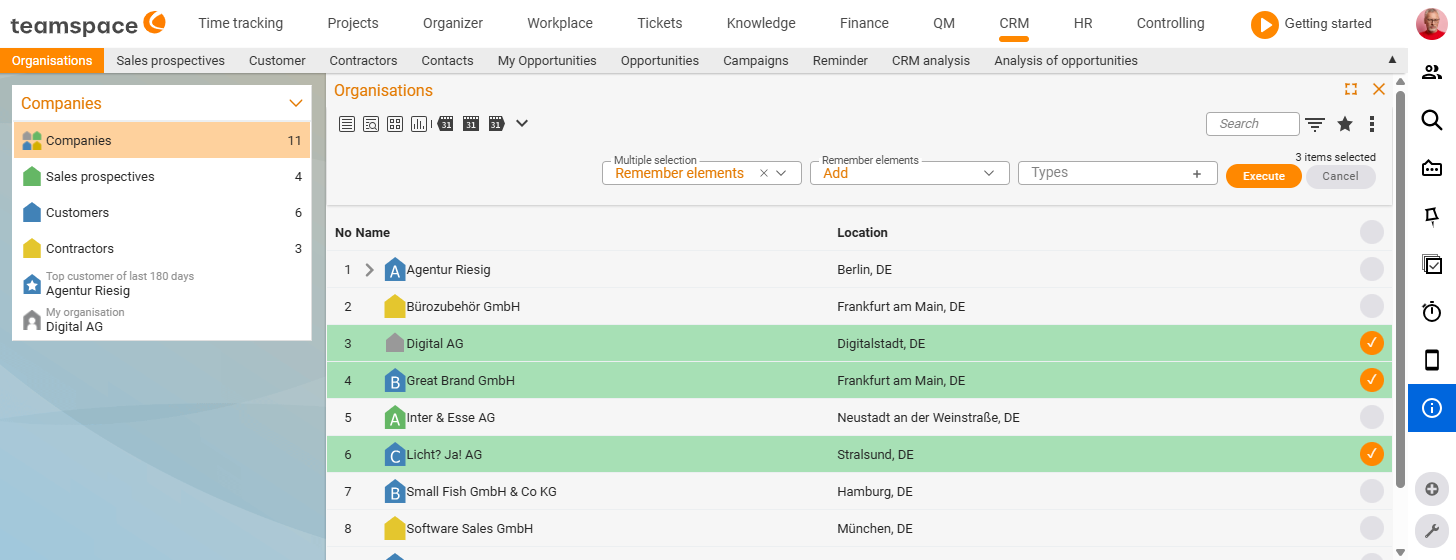Switch to the Opportunities tab
This screenshot has width=1456, height=560.
(660, 60)
